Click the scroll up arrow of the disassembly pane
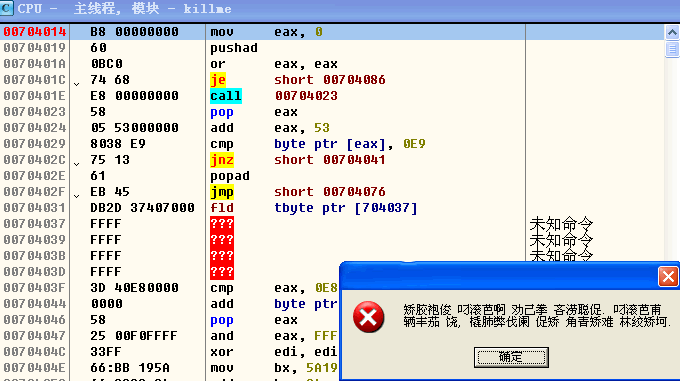The height and width of the screenshot is (381, 680). [672, 32]
